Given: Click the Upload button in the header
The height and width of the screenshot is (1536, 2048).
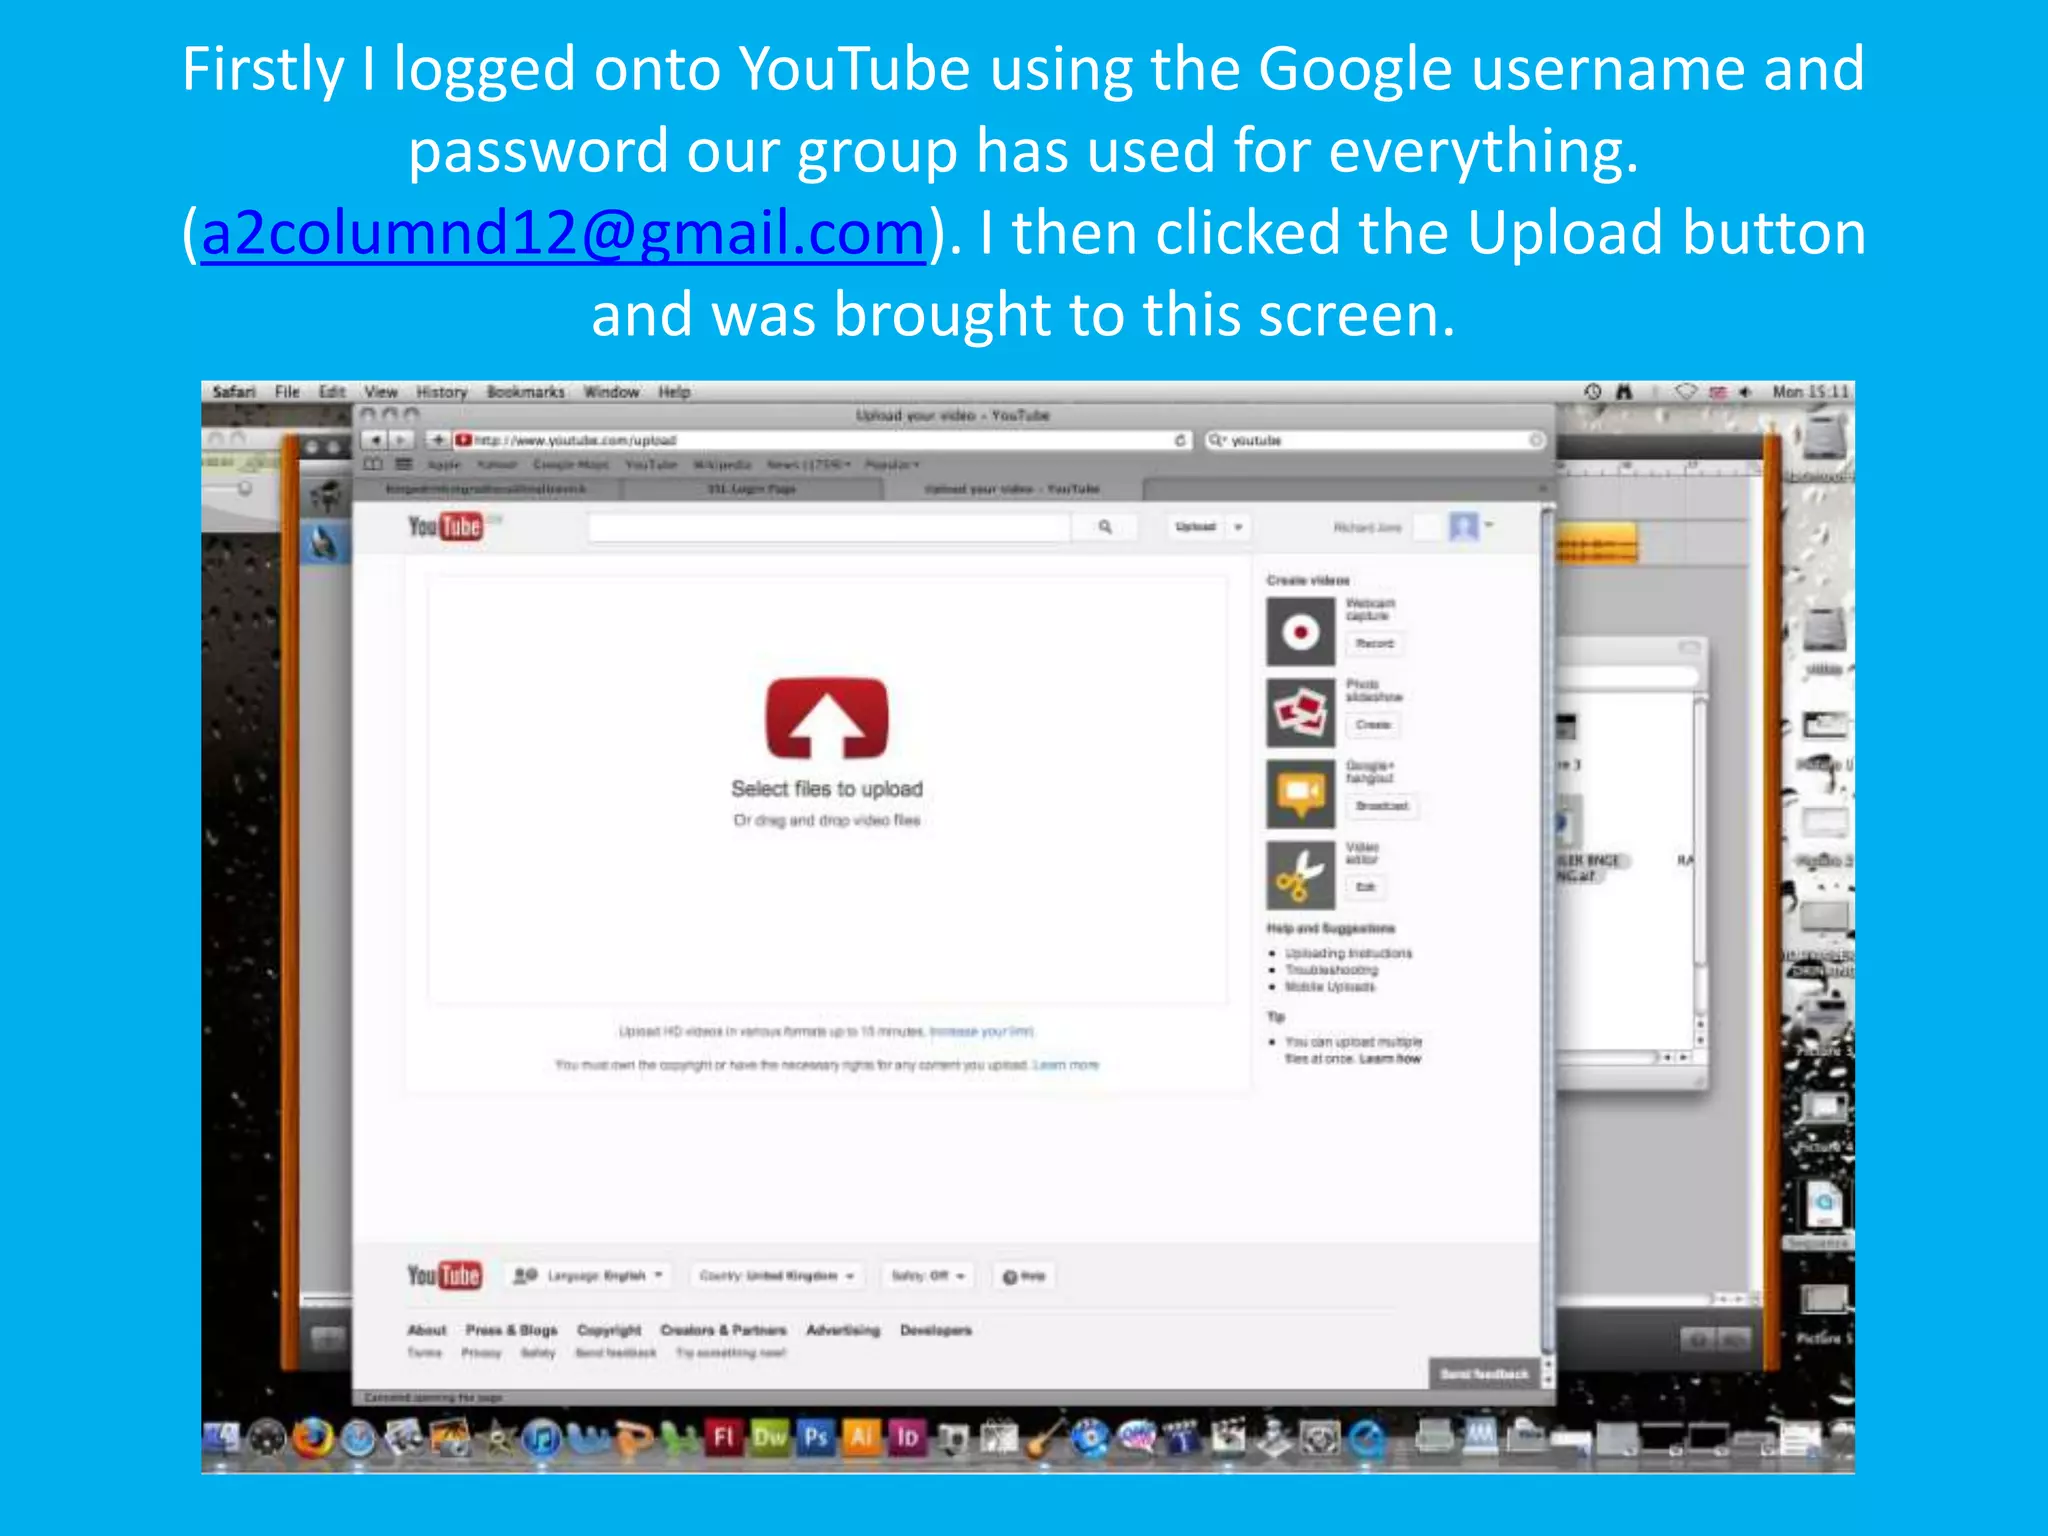Looking at the screenshot, I should click(1196, 527).
